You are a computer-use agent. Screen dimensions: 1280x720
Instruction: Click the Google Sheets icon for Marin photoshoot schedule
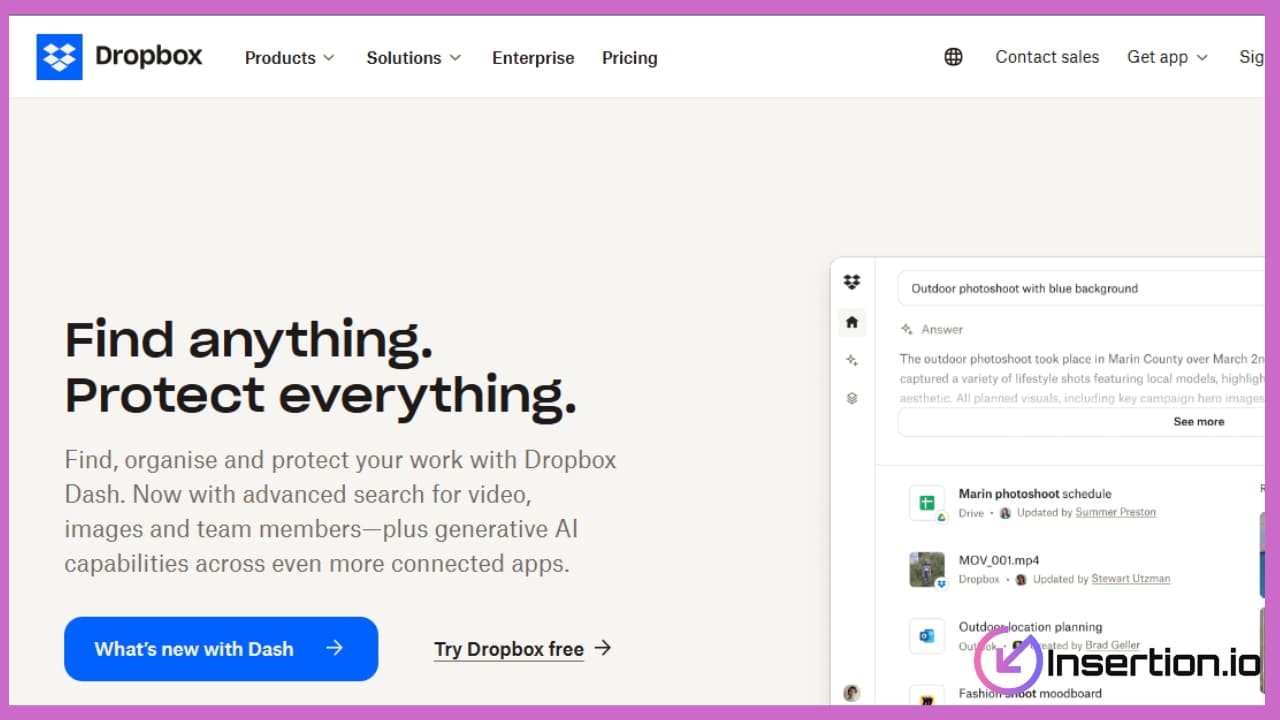click(x=927, y=502)
